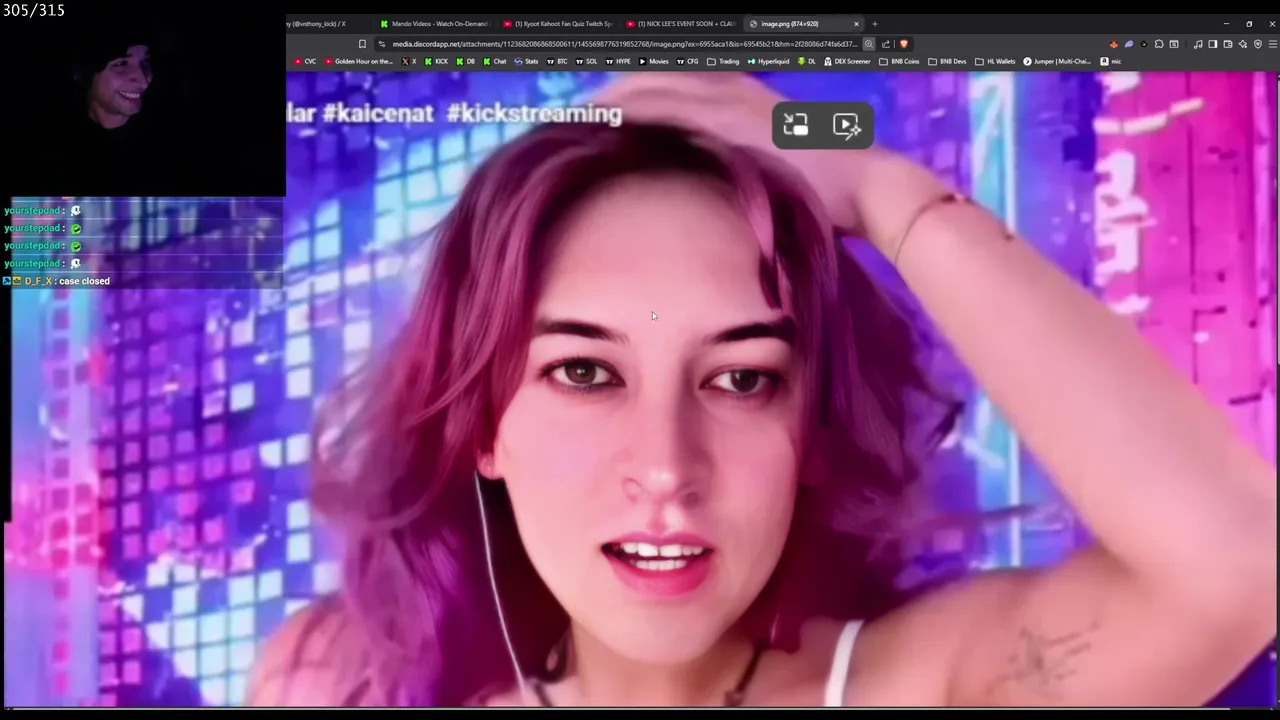Open the Brave VPN shield icon

[1258, 44]
